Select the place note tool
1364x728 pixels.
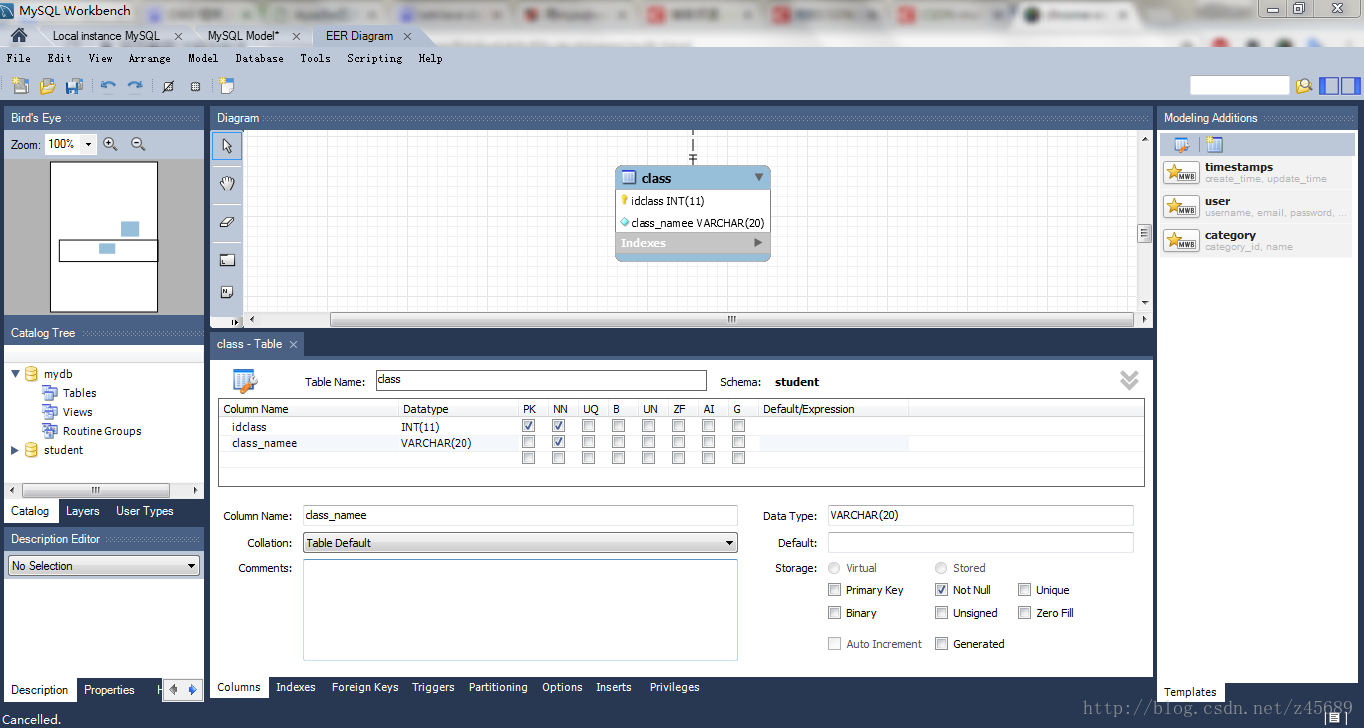(227, 292)
